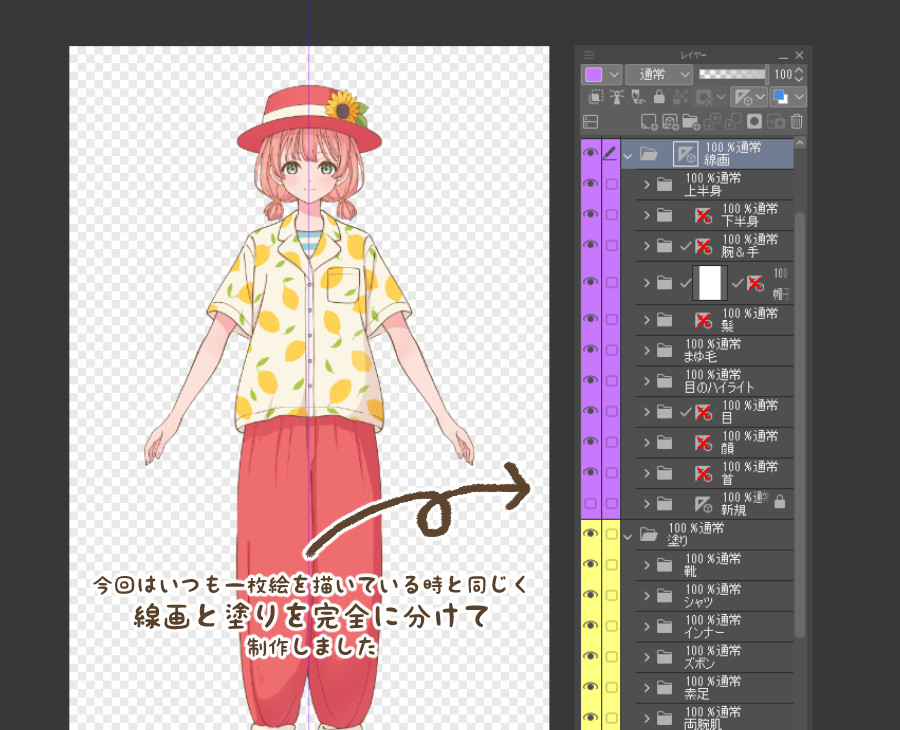Hide the 上半身 folder with eye icon
Screen dimensions: 900x730
[x=590, y=184]
